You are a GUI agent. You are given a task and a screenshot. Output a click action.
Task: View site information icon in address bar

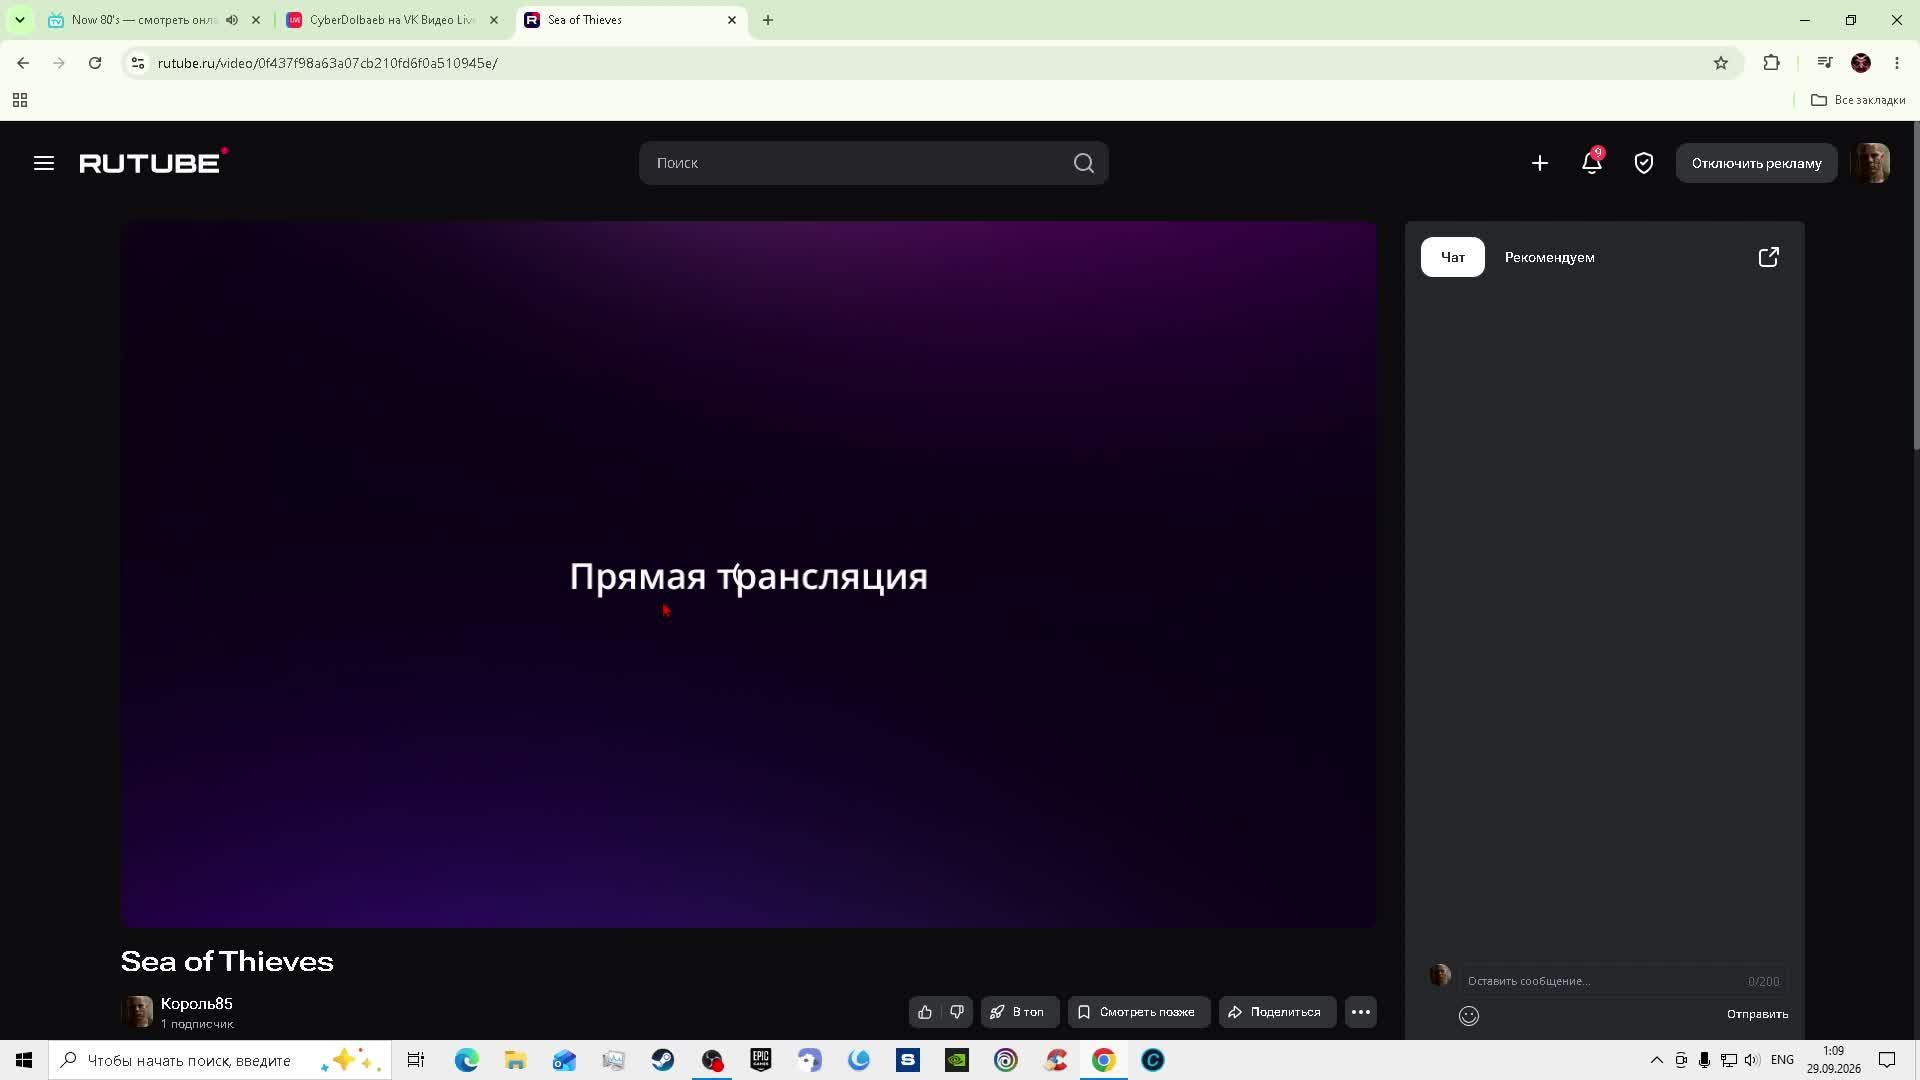point(138,63)
